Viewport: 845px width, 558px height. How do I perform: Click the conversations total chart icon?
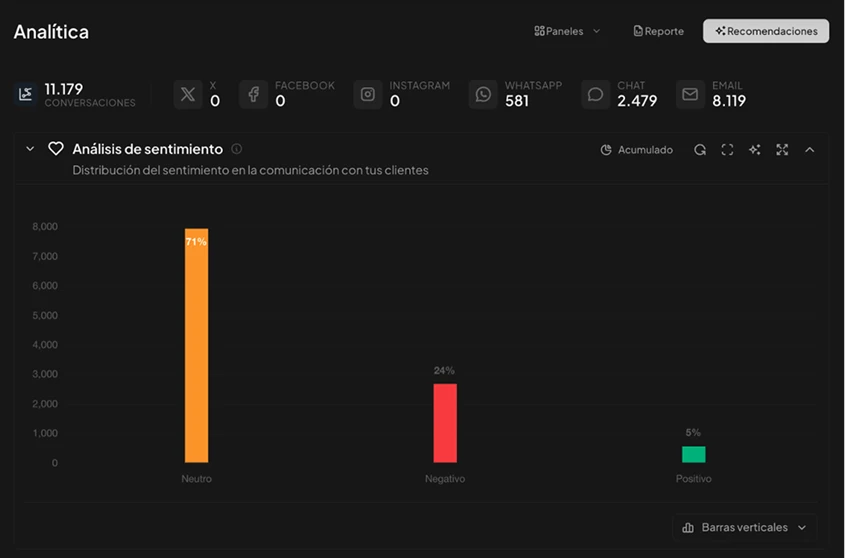26,94
